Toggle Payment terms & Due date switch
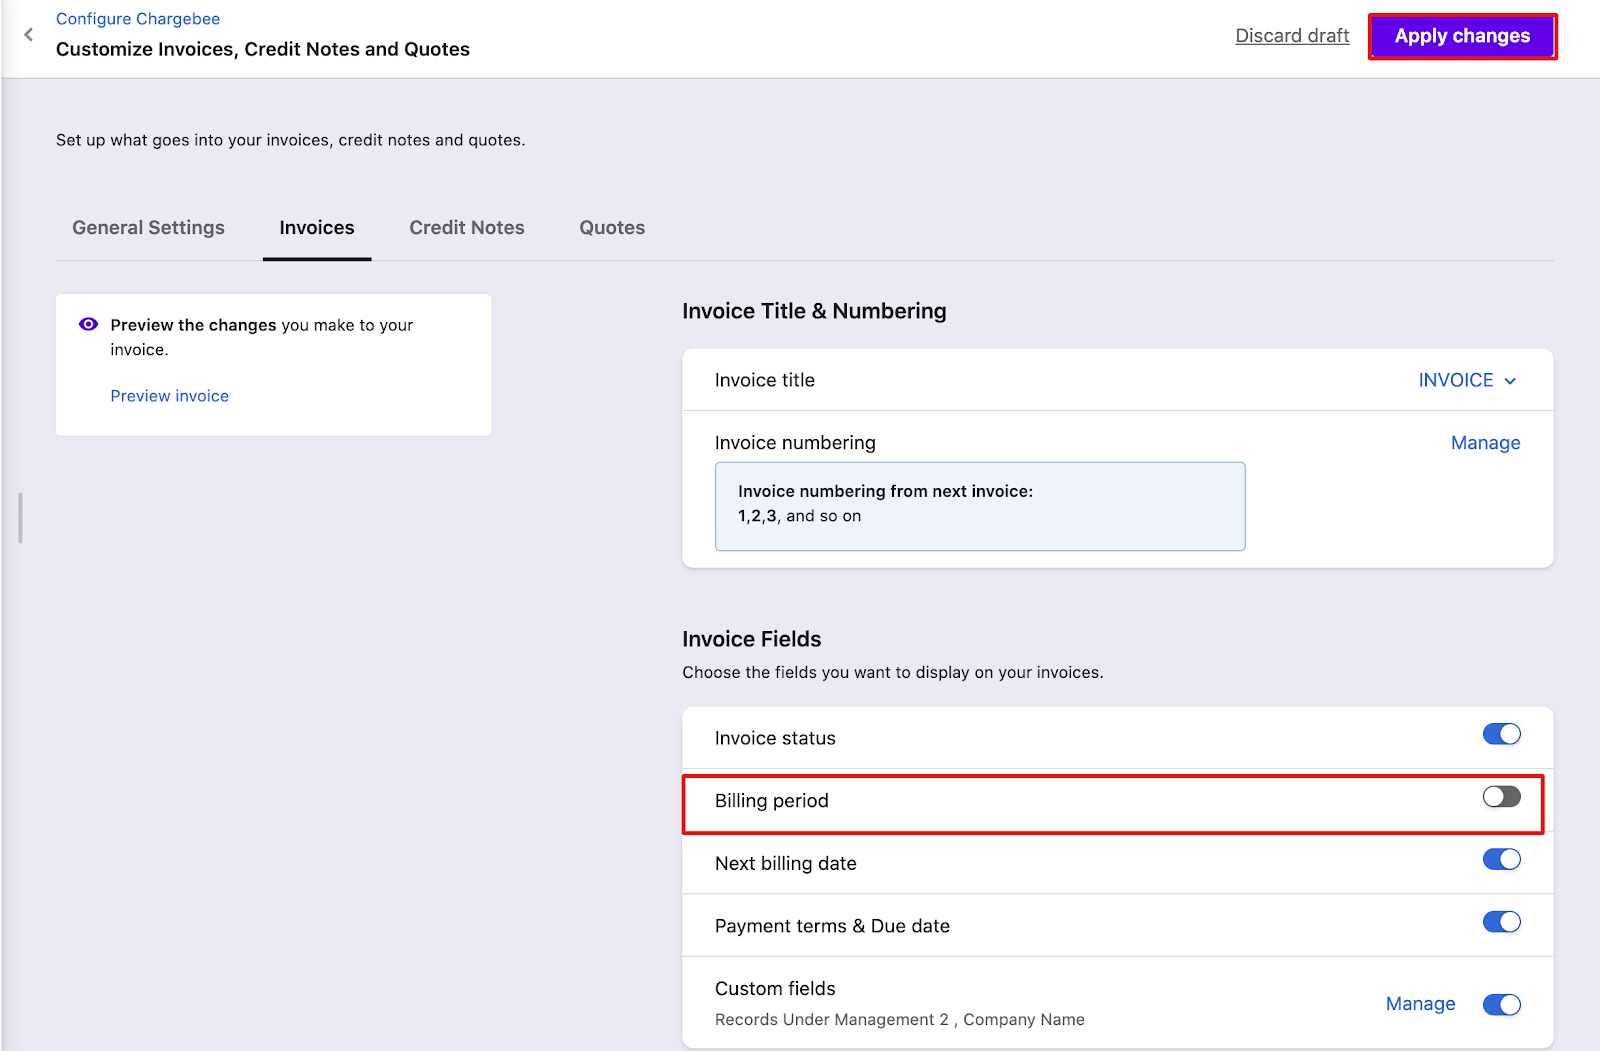This screenshot has width=1600, height=1051. point(1501,922)
